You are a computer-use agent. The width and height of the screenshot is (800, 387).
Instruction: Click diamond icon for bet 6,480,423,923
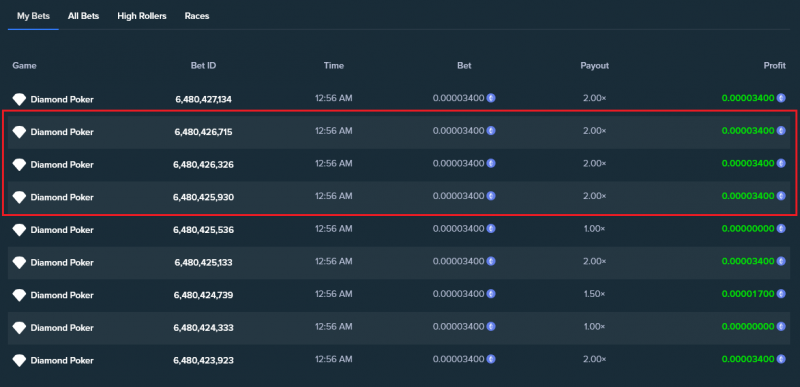pos(19,360)
